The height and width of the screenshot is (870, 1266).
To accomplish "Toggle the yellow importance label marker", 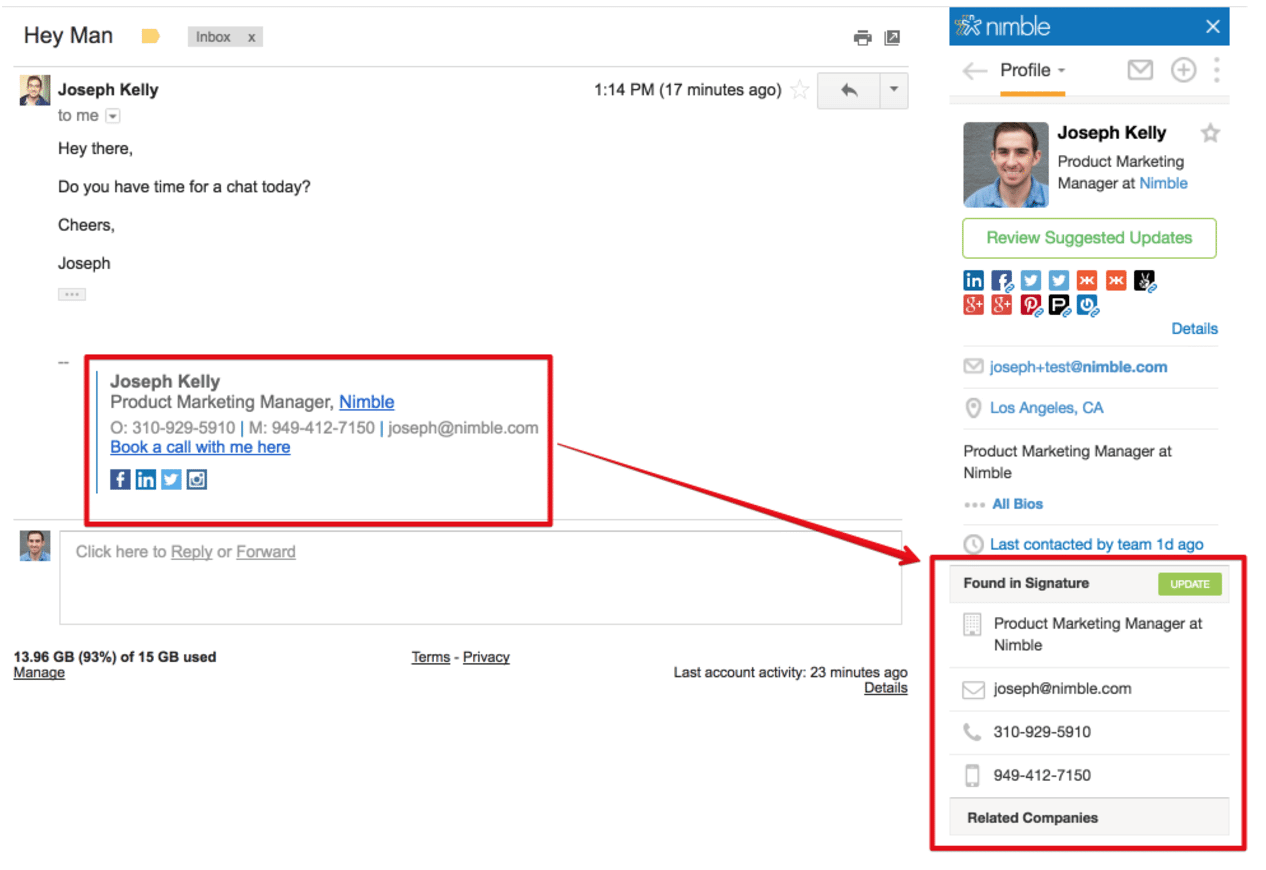I will pos(151,37).
